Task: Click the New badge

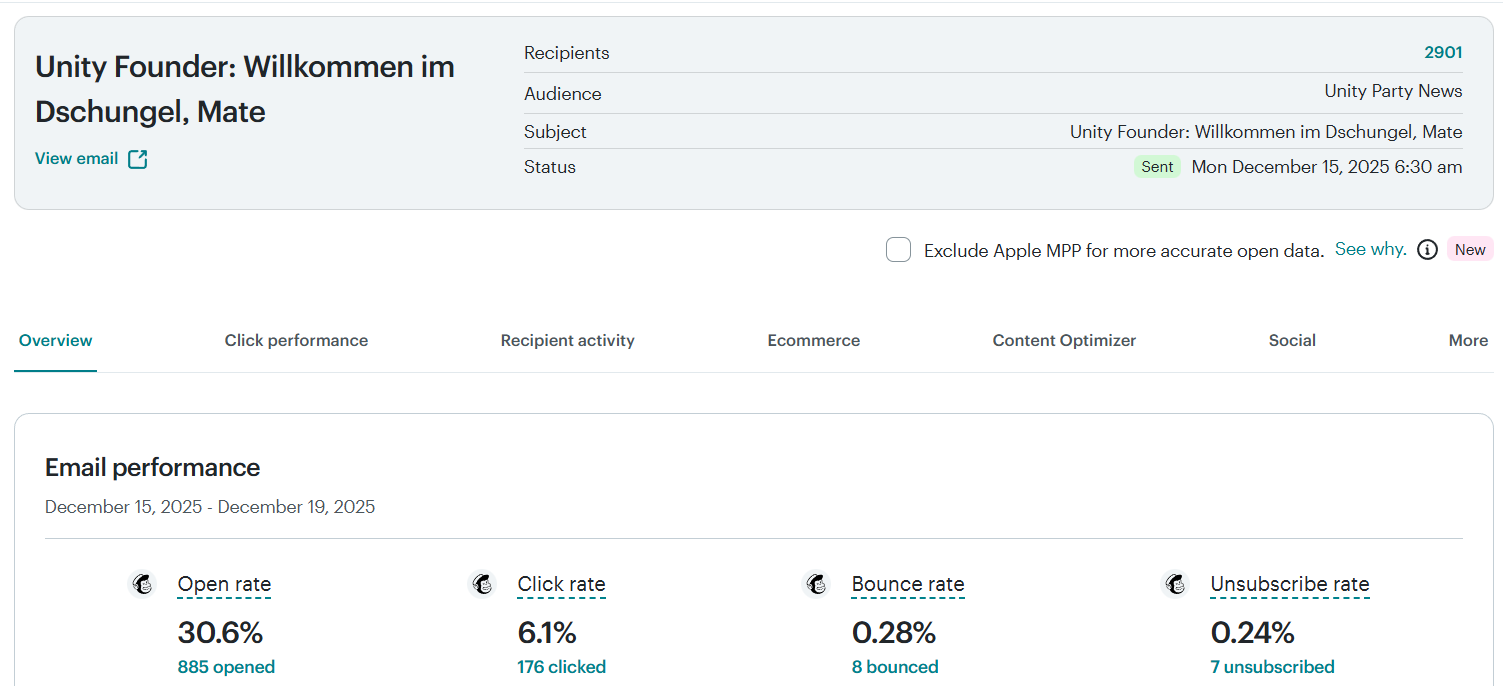Action: (x=1470, y=250)
